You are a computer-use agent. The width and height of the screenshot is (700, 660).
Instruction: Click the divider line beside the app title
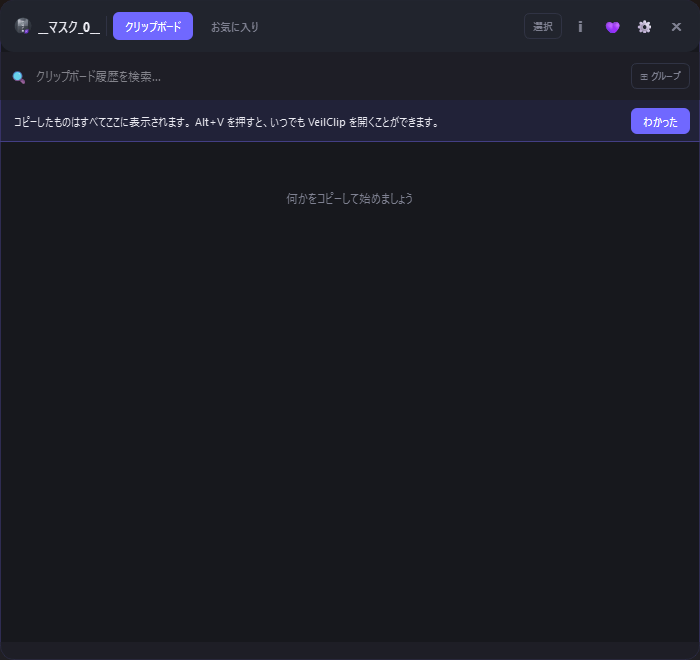pos(107,26)
